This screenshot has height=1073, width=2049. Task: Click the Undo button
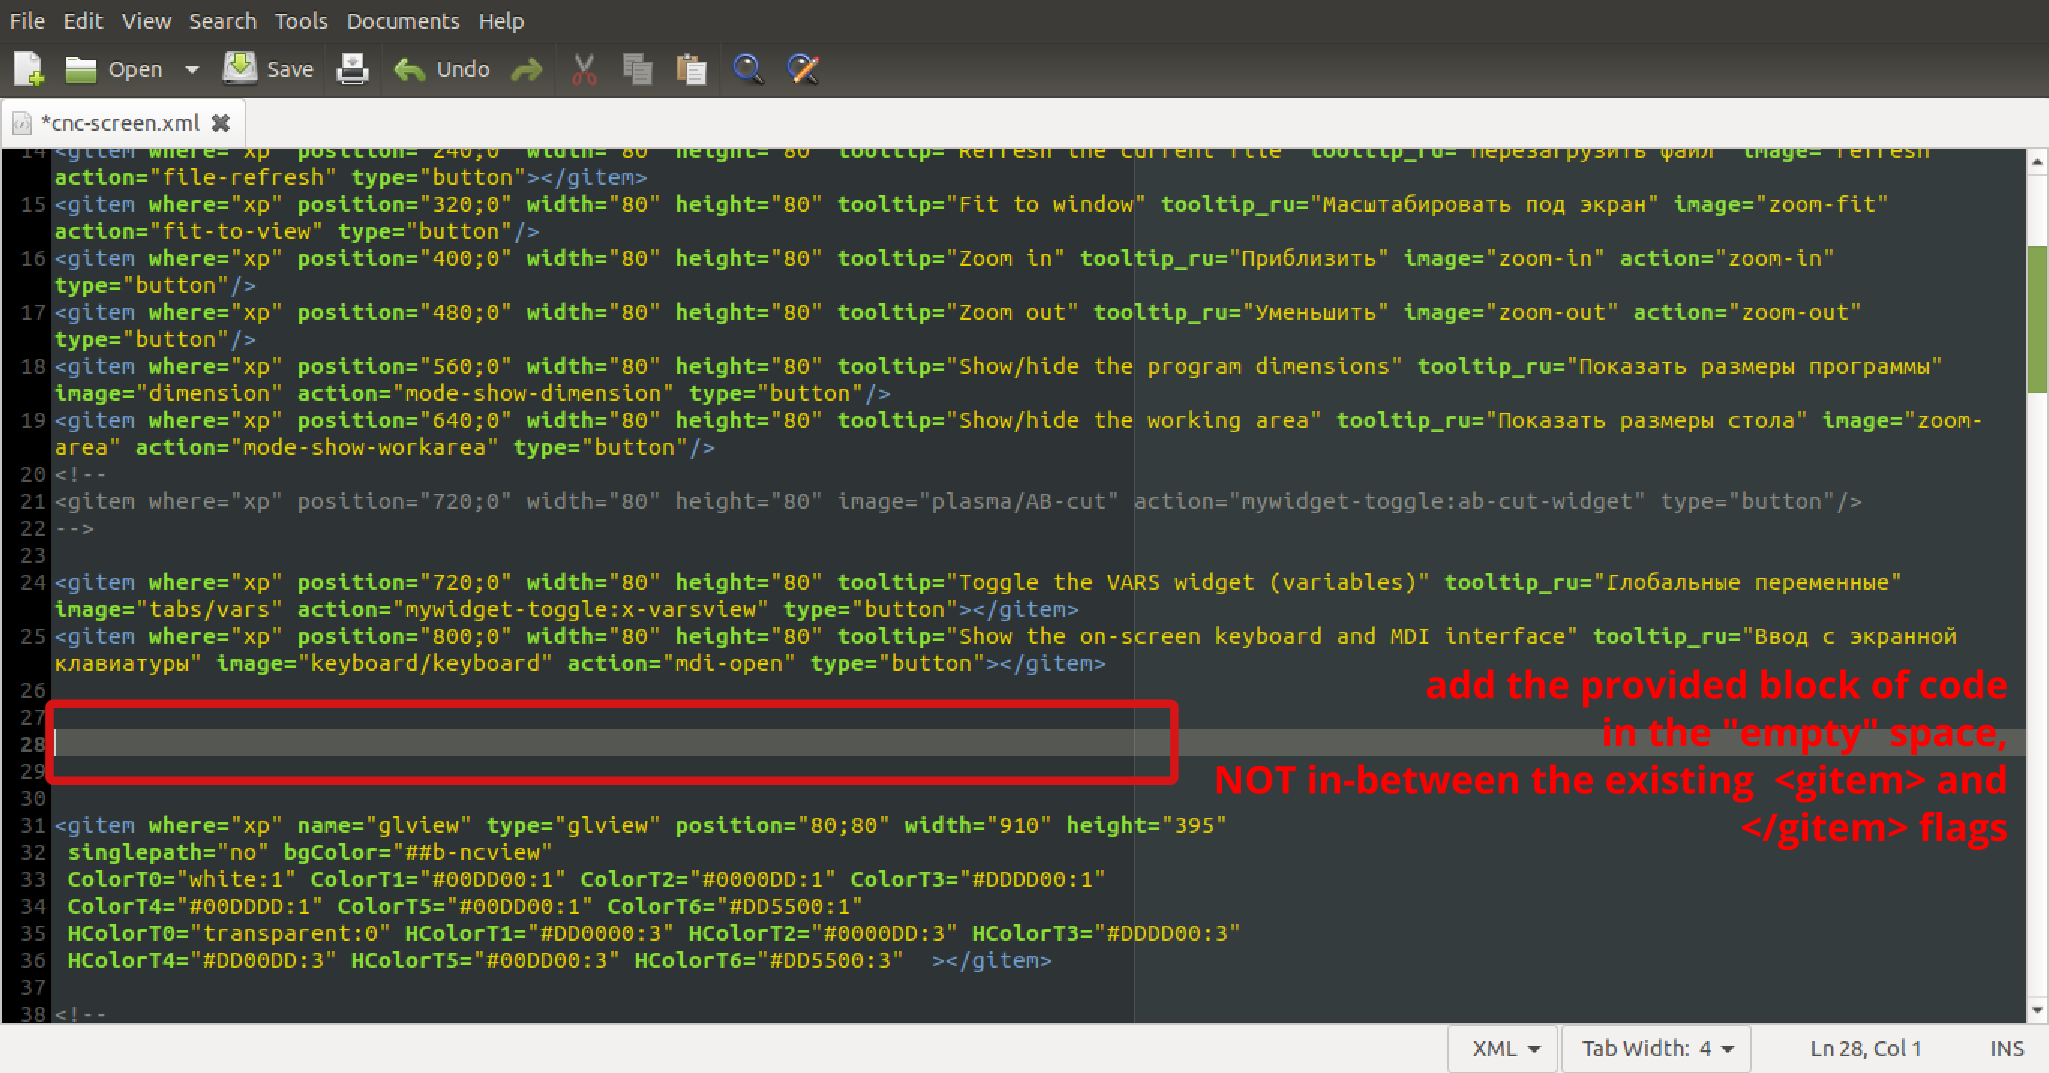[x=443, y=69]
